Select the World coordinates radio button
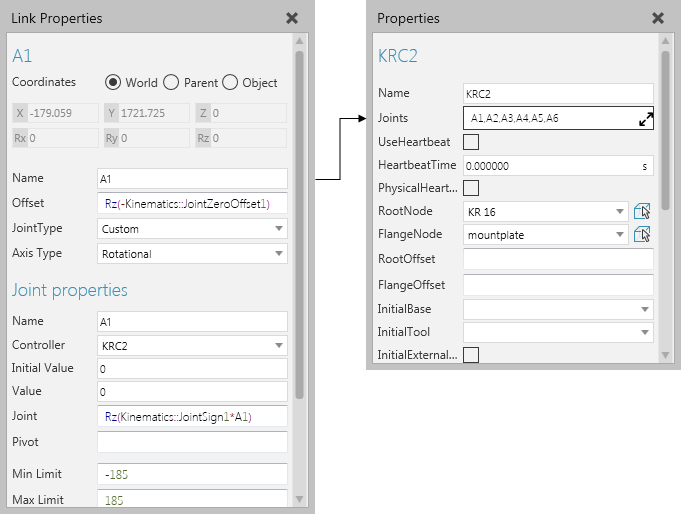681x514 pixels. (113, 82)
